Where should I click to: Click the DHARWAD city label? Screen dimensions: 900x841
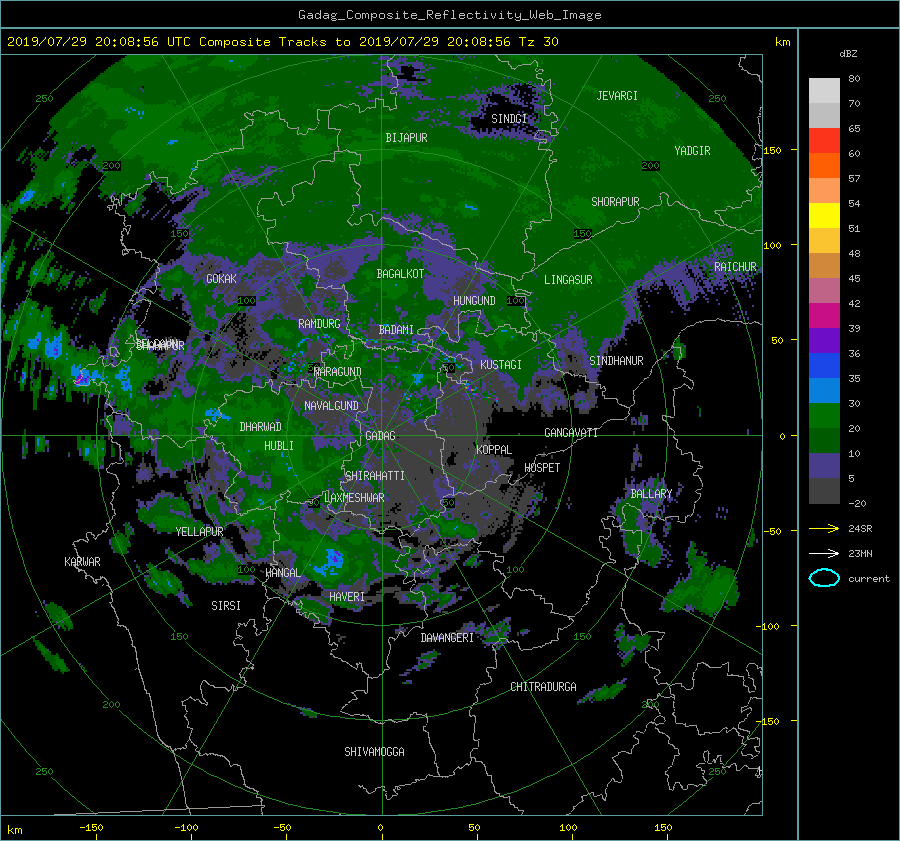pos(260,427)
